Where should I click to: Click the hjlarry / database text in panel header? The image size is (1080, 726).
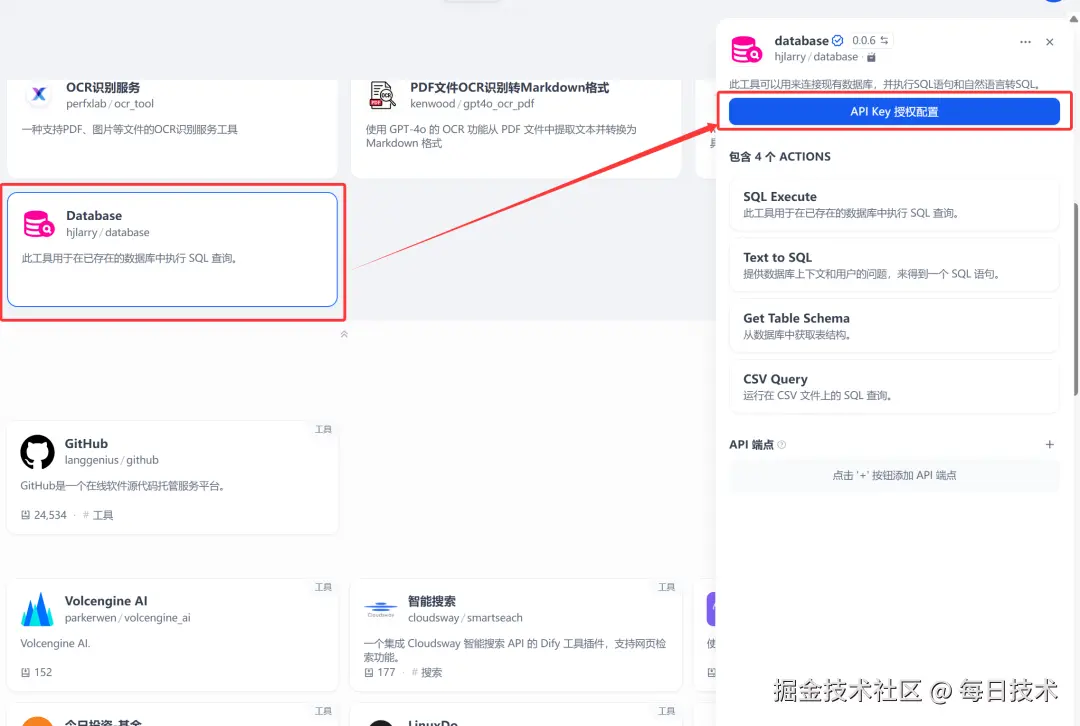(816, 57)
